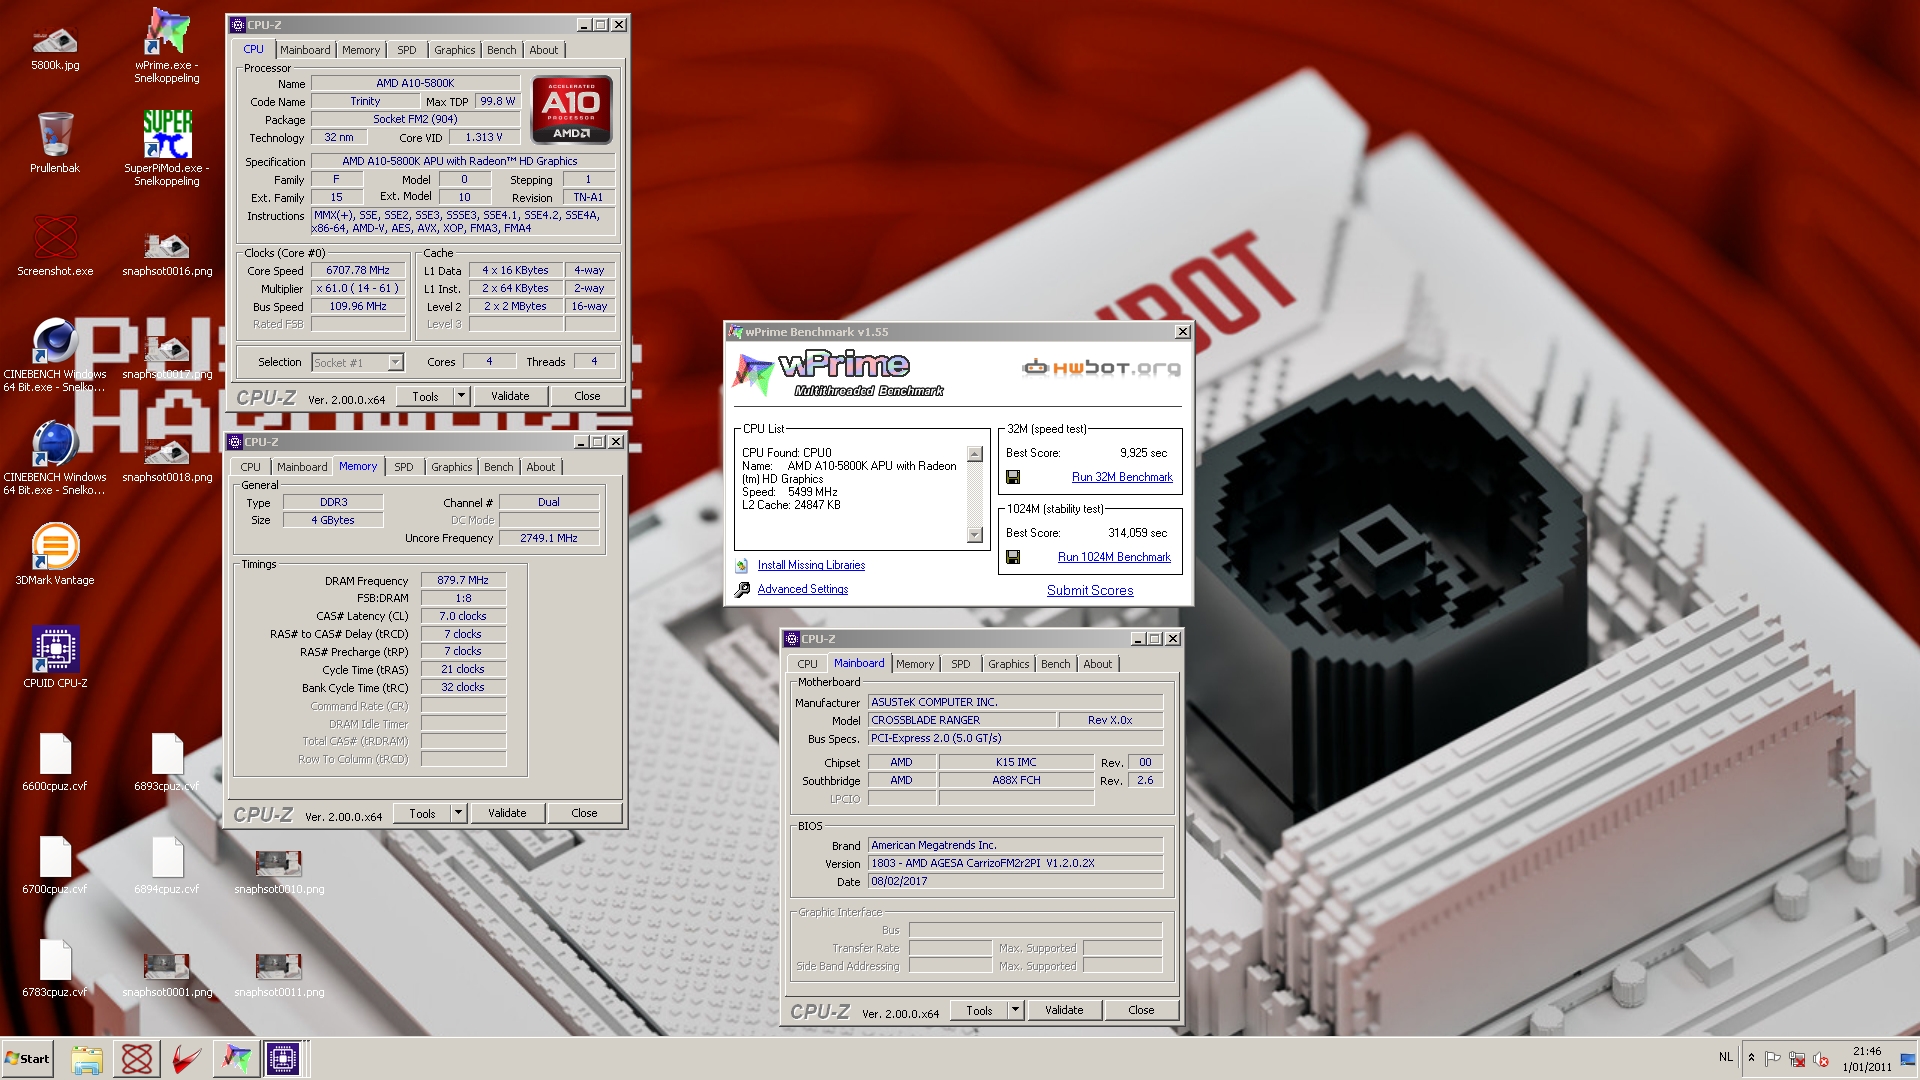Open the Prullenbak recycle bin

point(55,142)
